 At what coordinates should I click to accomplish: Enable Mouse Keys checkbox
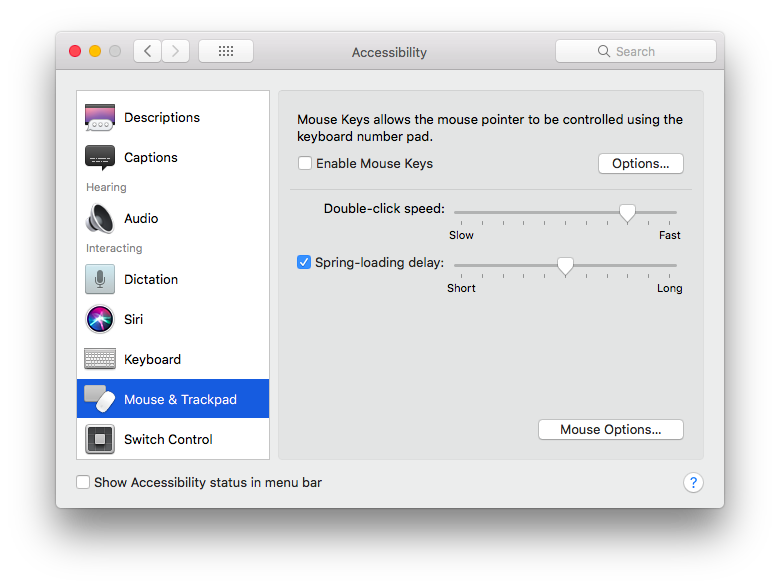coord(305,163)
